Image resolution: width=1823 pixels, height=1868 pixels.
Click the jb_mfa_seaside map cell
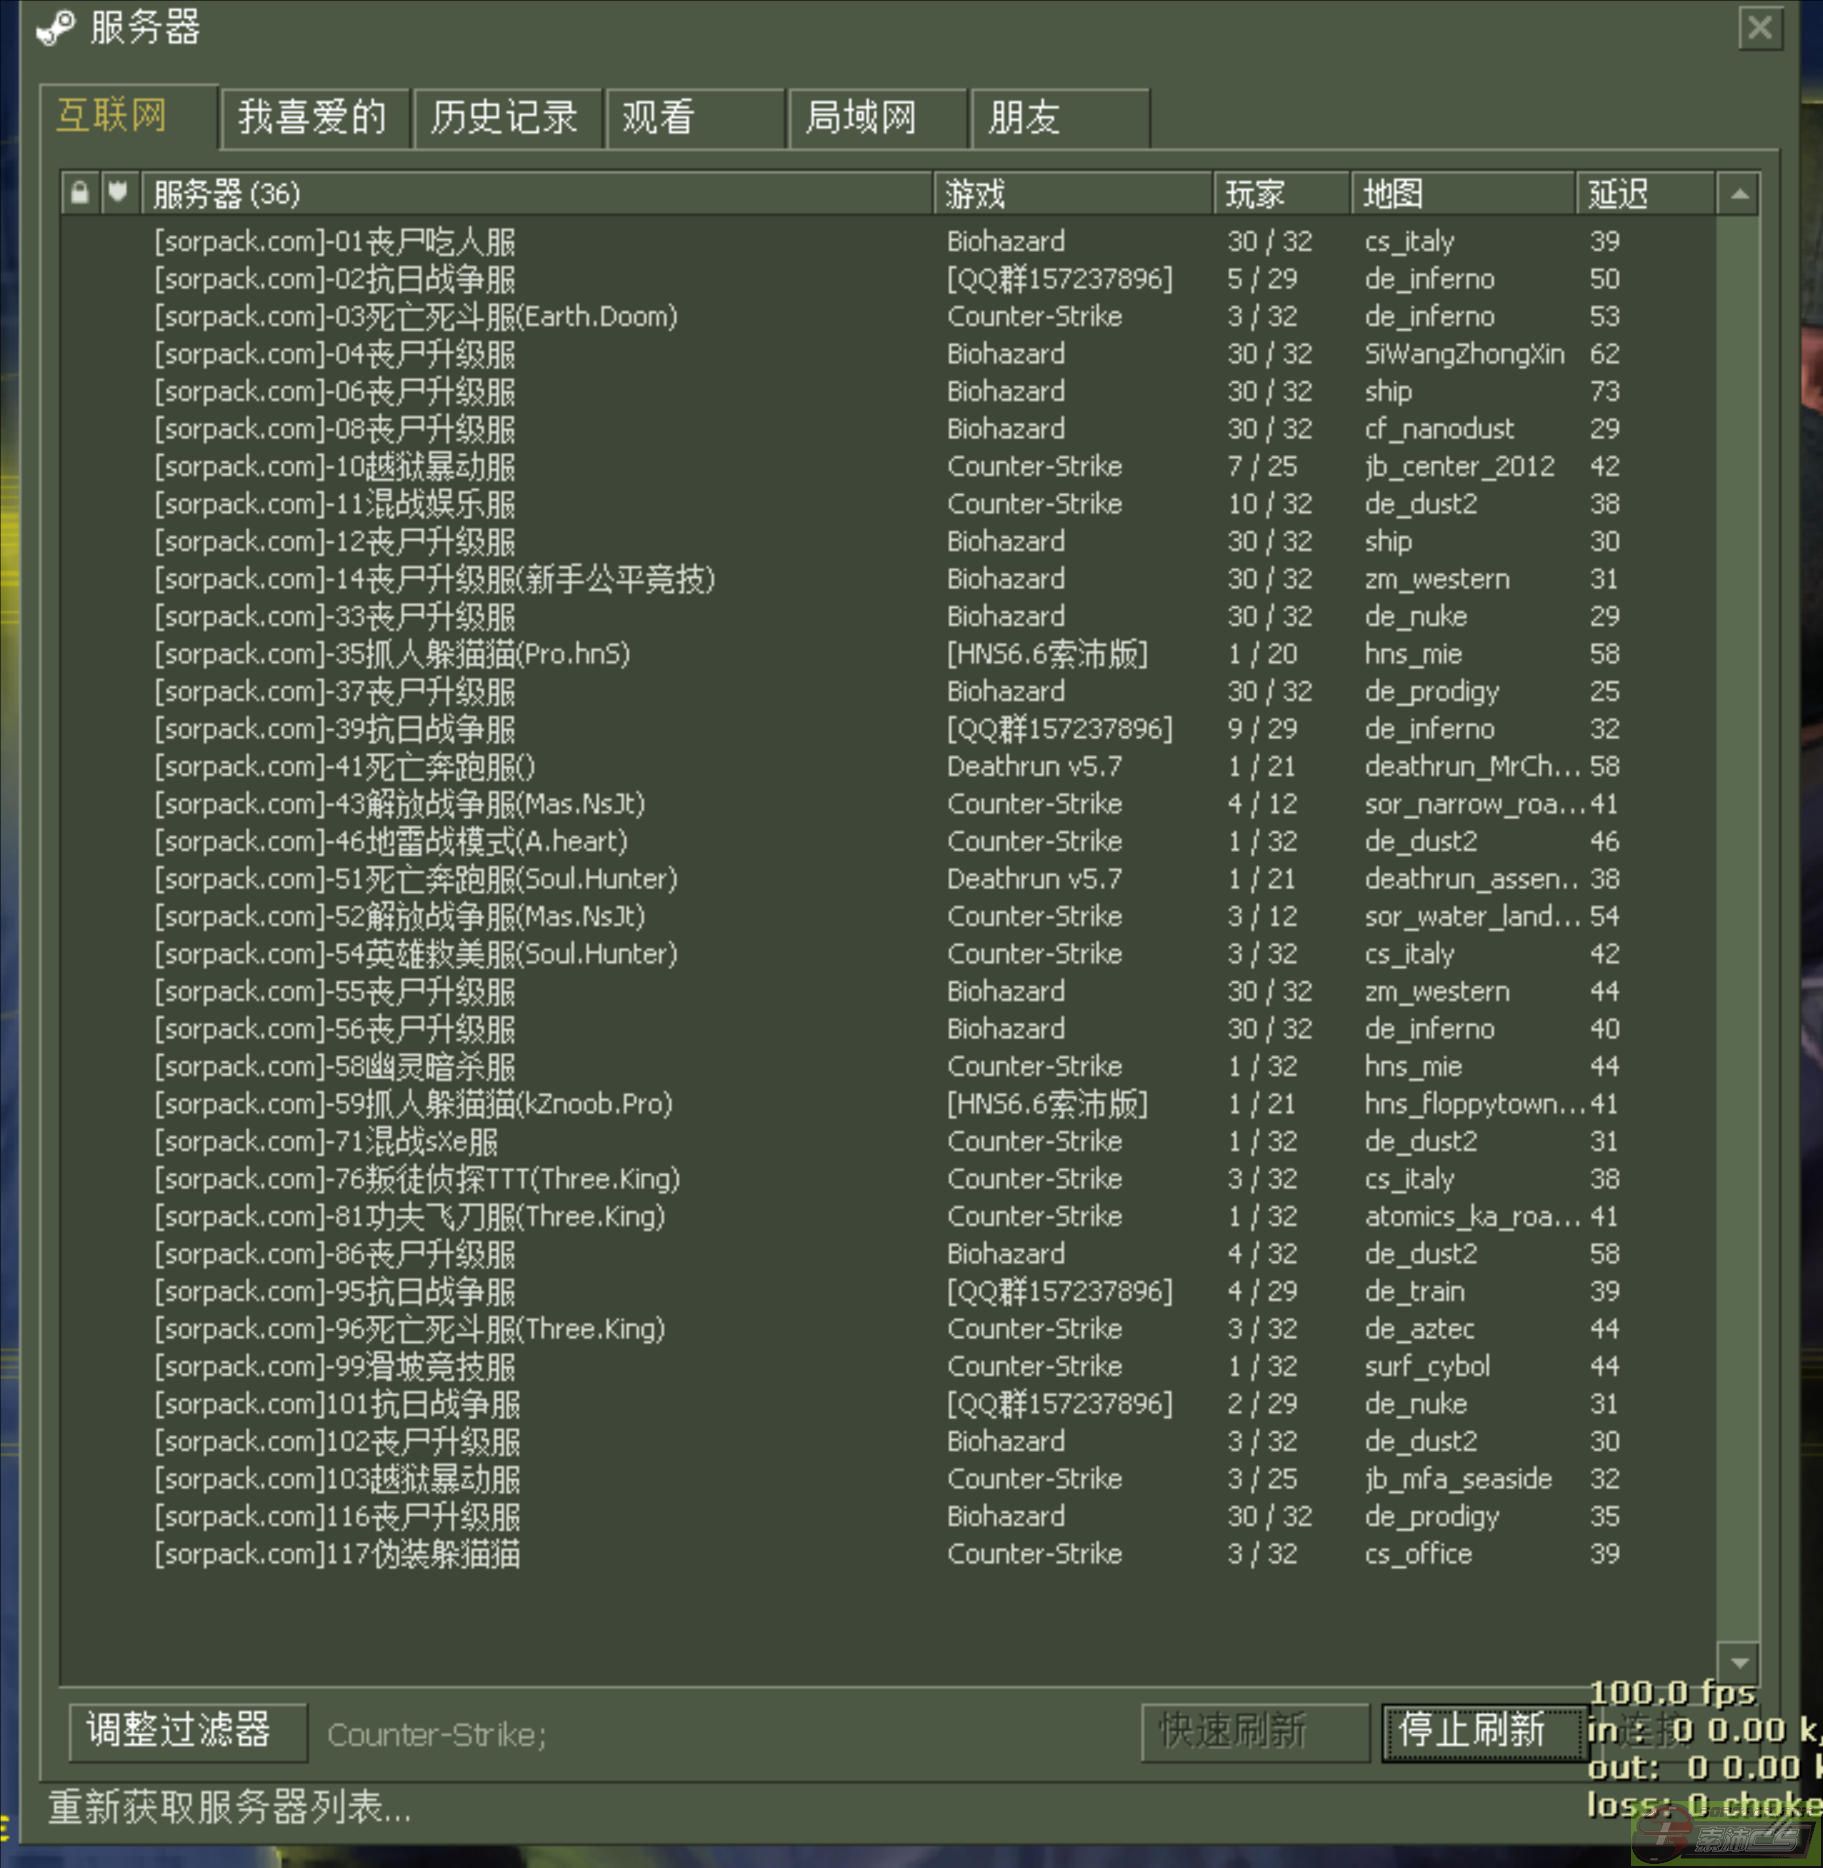[1458, 1479]
